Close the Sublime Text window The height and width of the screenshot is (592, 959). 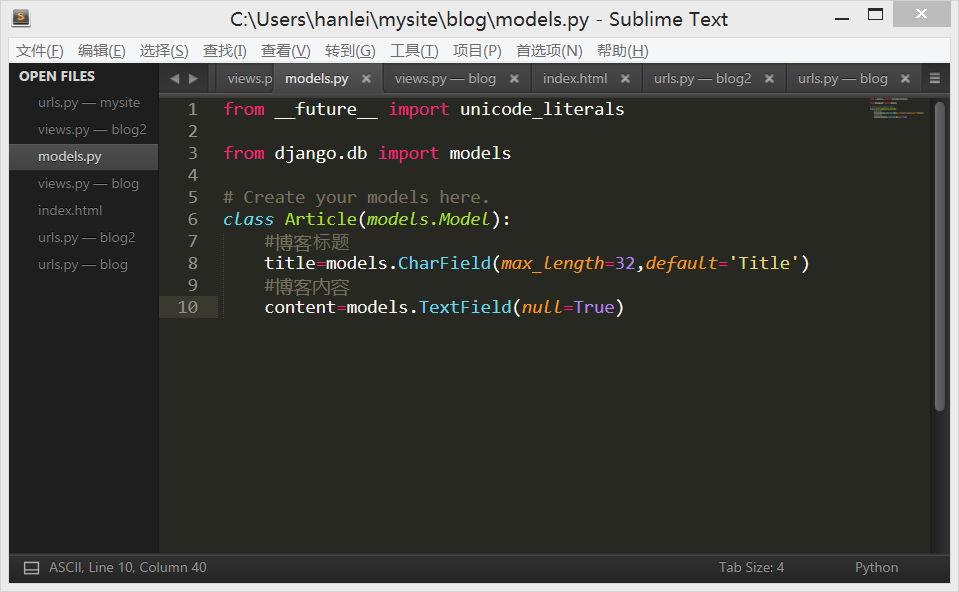click(921, 14)
